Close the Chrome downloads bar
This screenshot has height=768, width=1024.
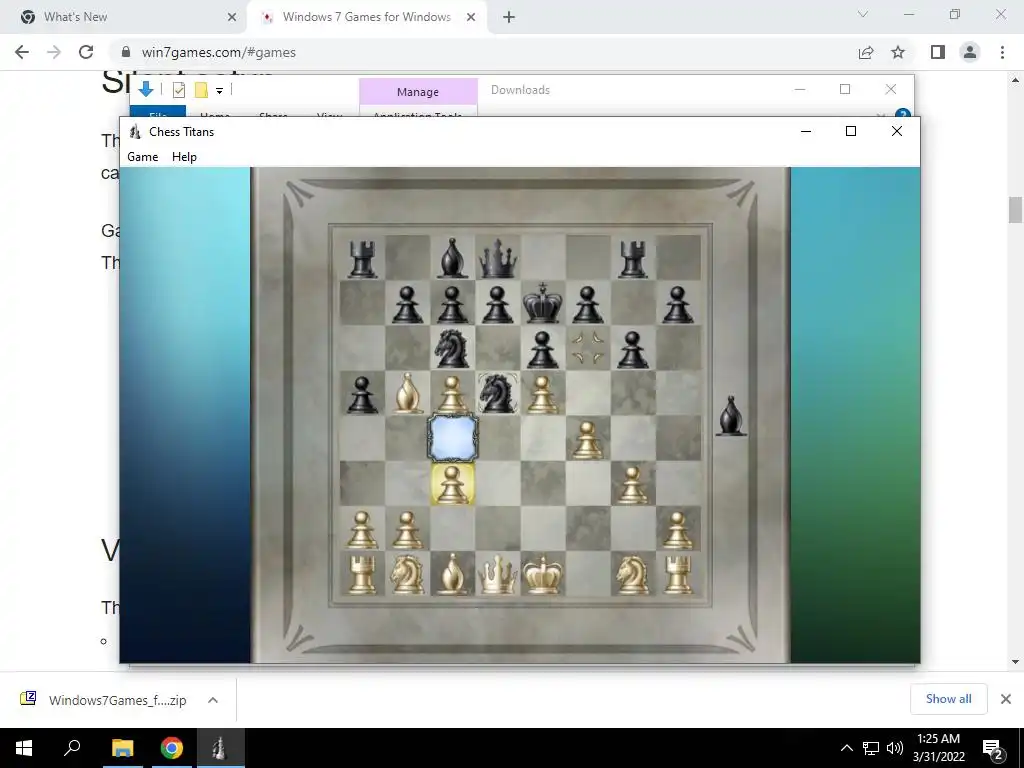[1006, 699]
